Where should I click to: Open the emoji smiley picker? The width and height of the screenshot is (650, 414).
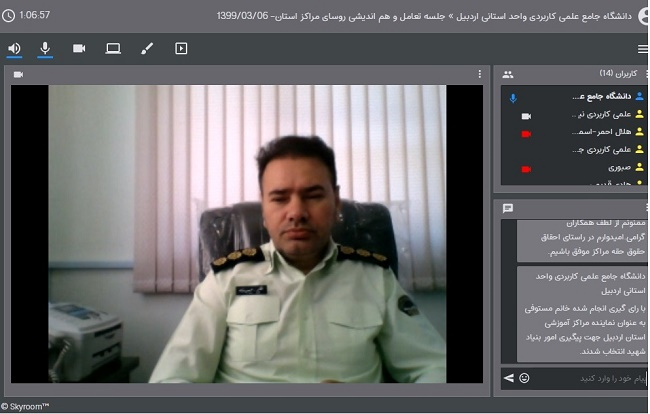(x=525, y=378)
